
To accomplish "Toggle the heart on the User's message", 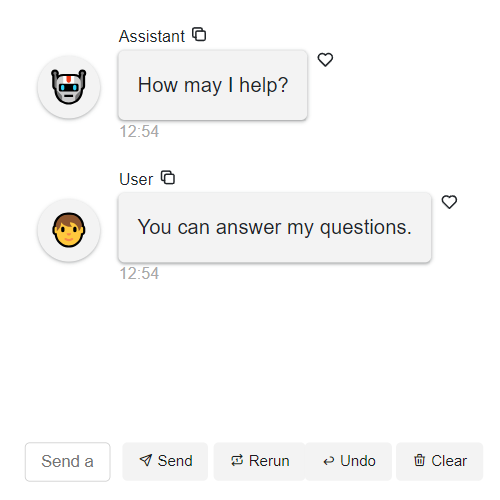I will coord(449,202).
